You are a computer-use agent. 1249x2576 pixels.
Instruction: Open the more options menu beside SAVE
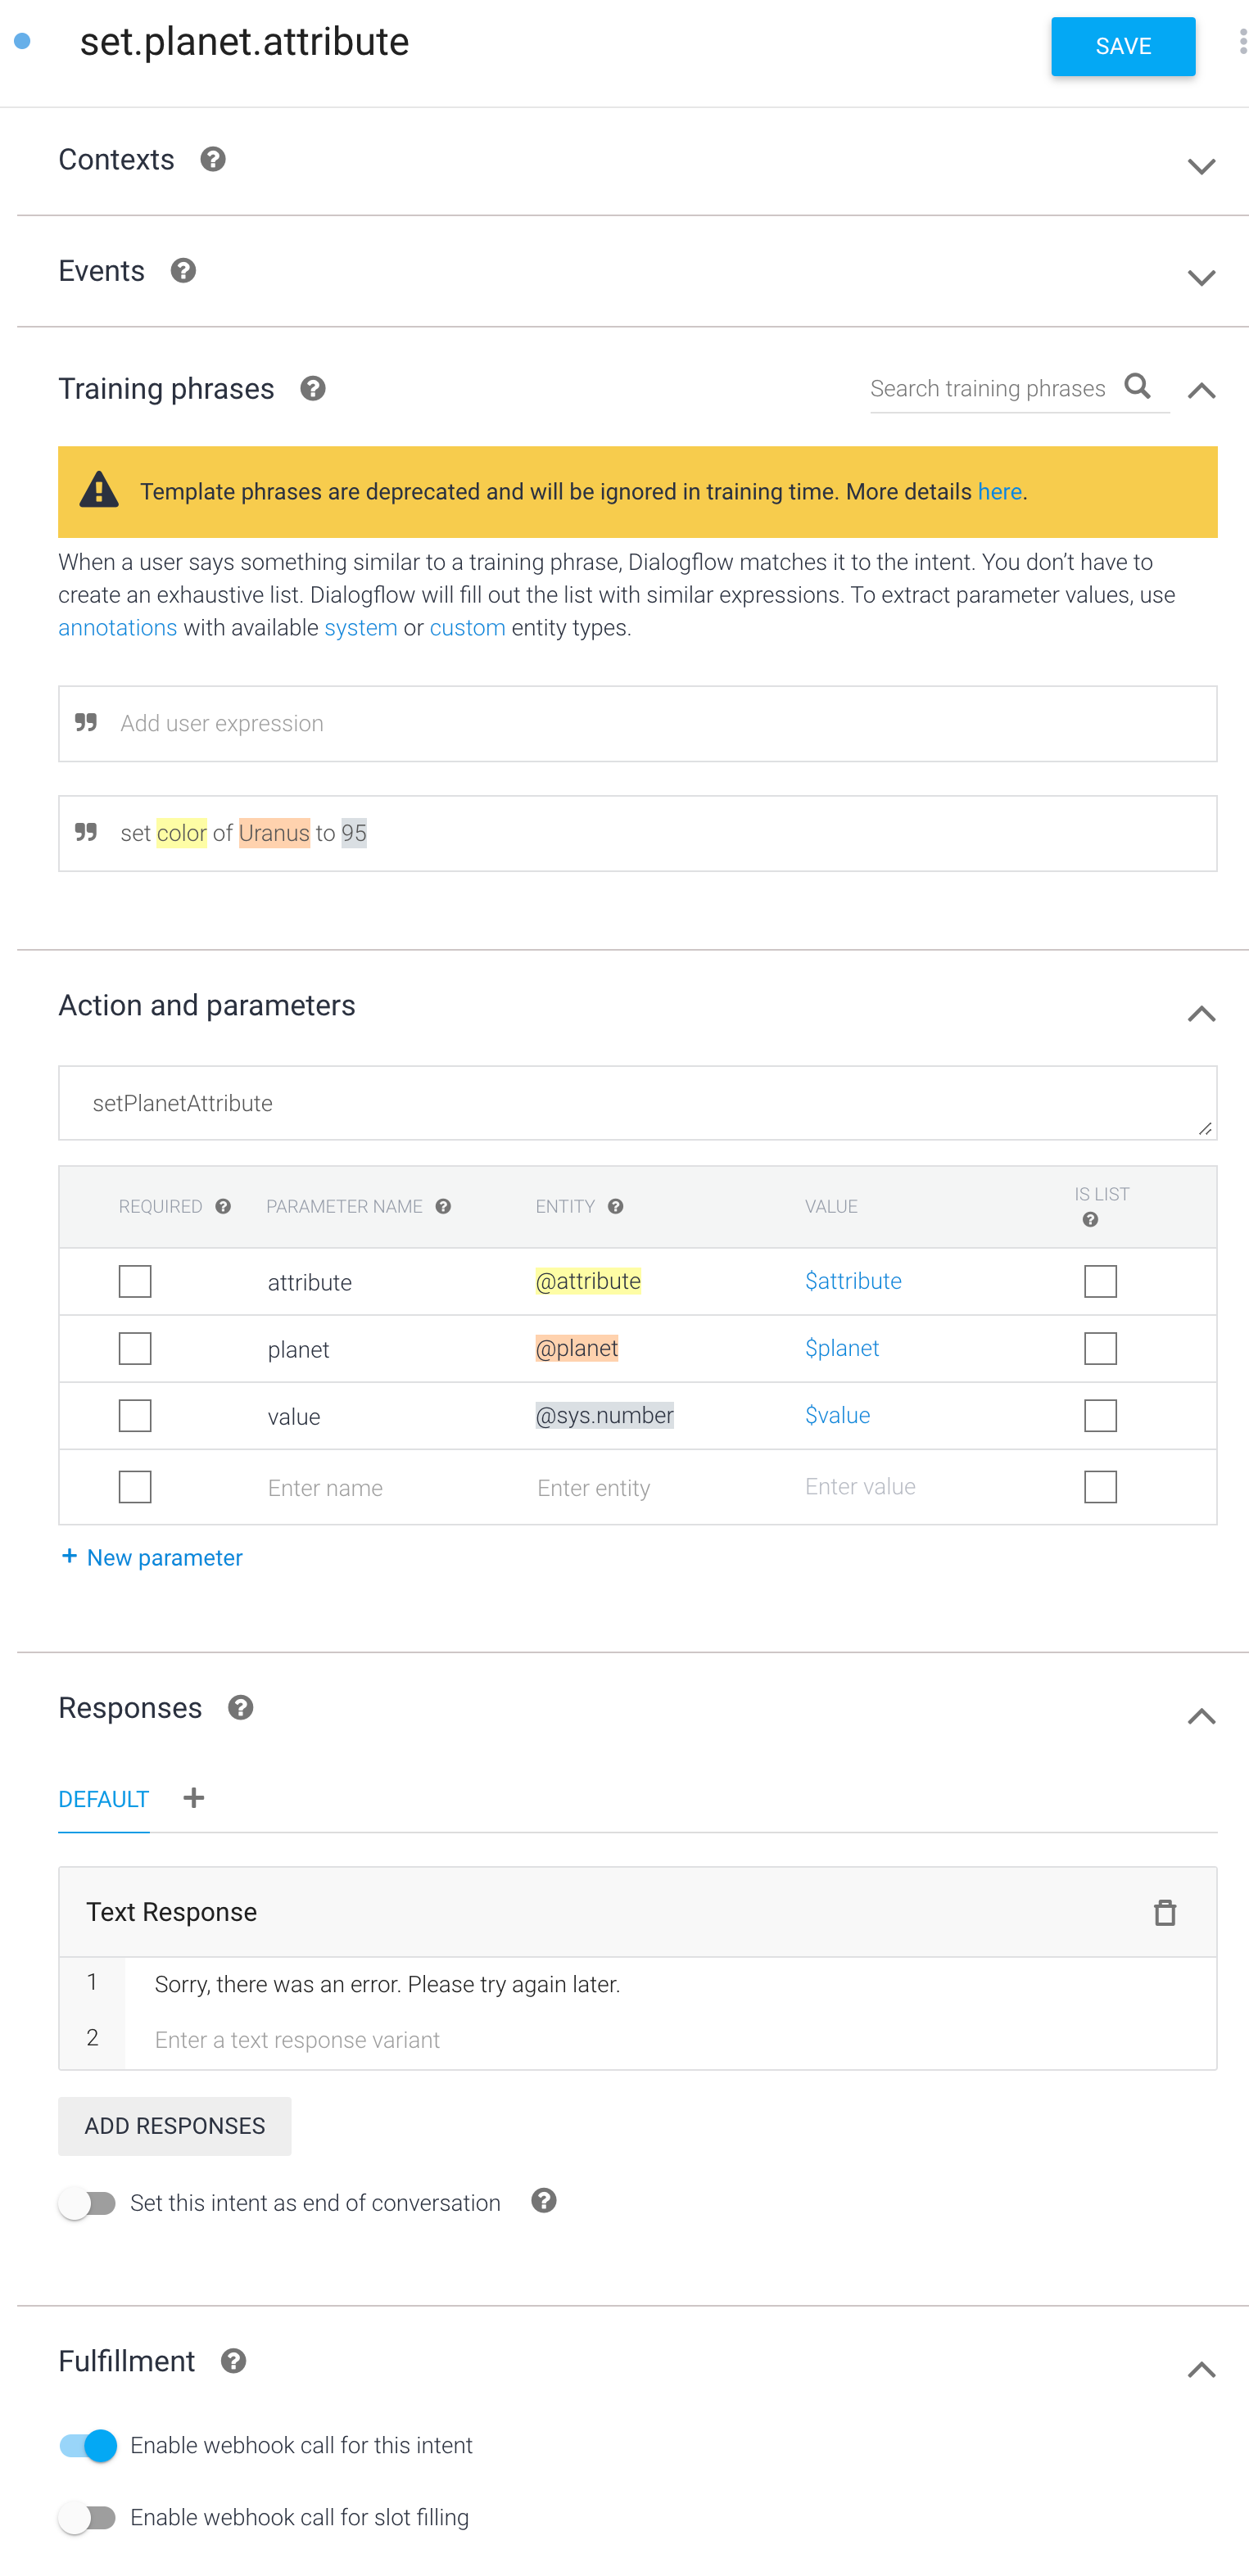coord(1242,42)
